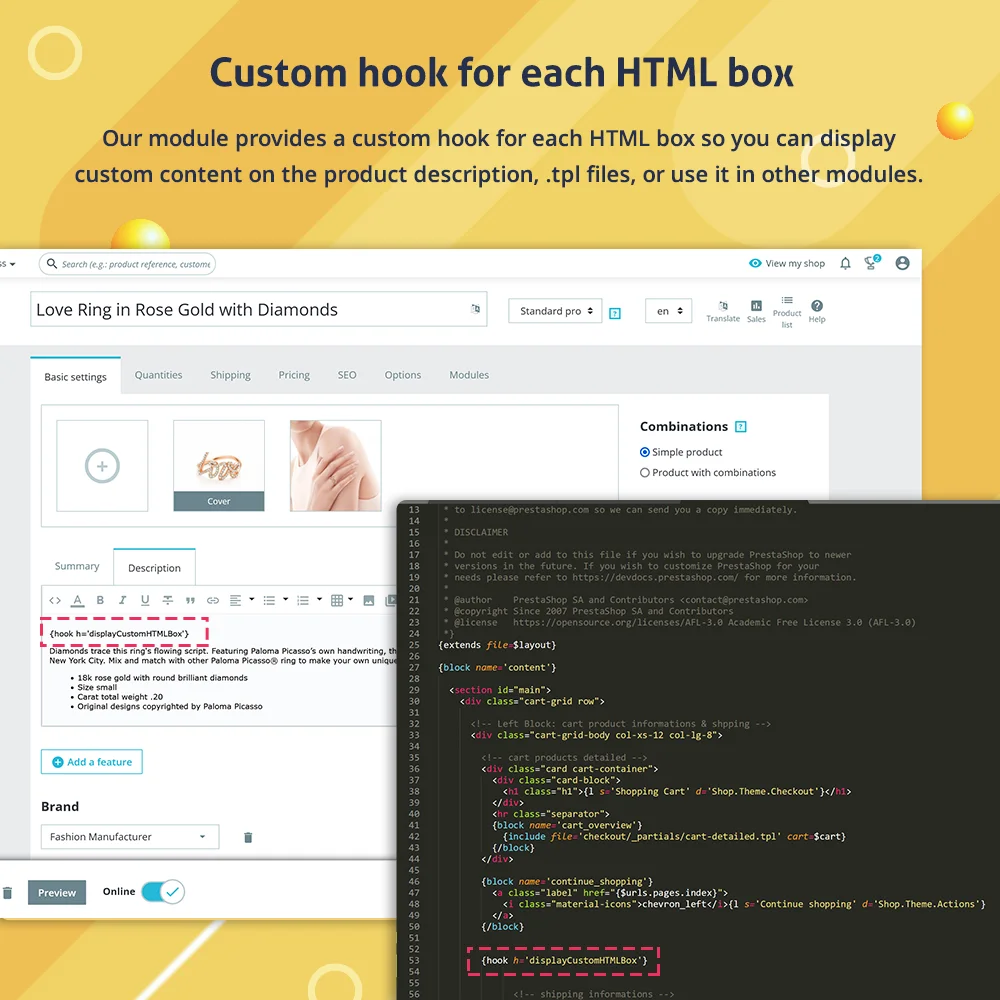Open the Standard product type dropdown
1000x1000 pixels.
(556, 311)
